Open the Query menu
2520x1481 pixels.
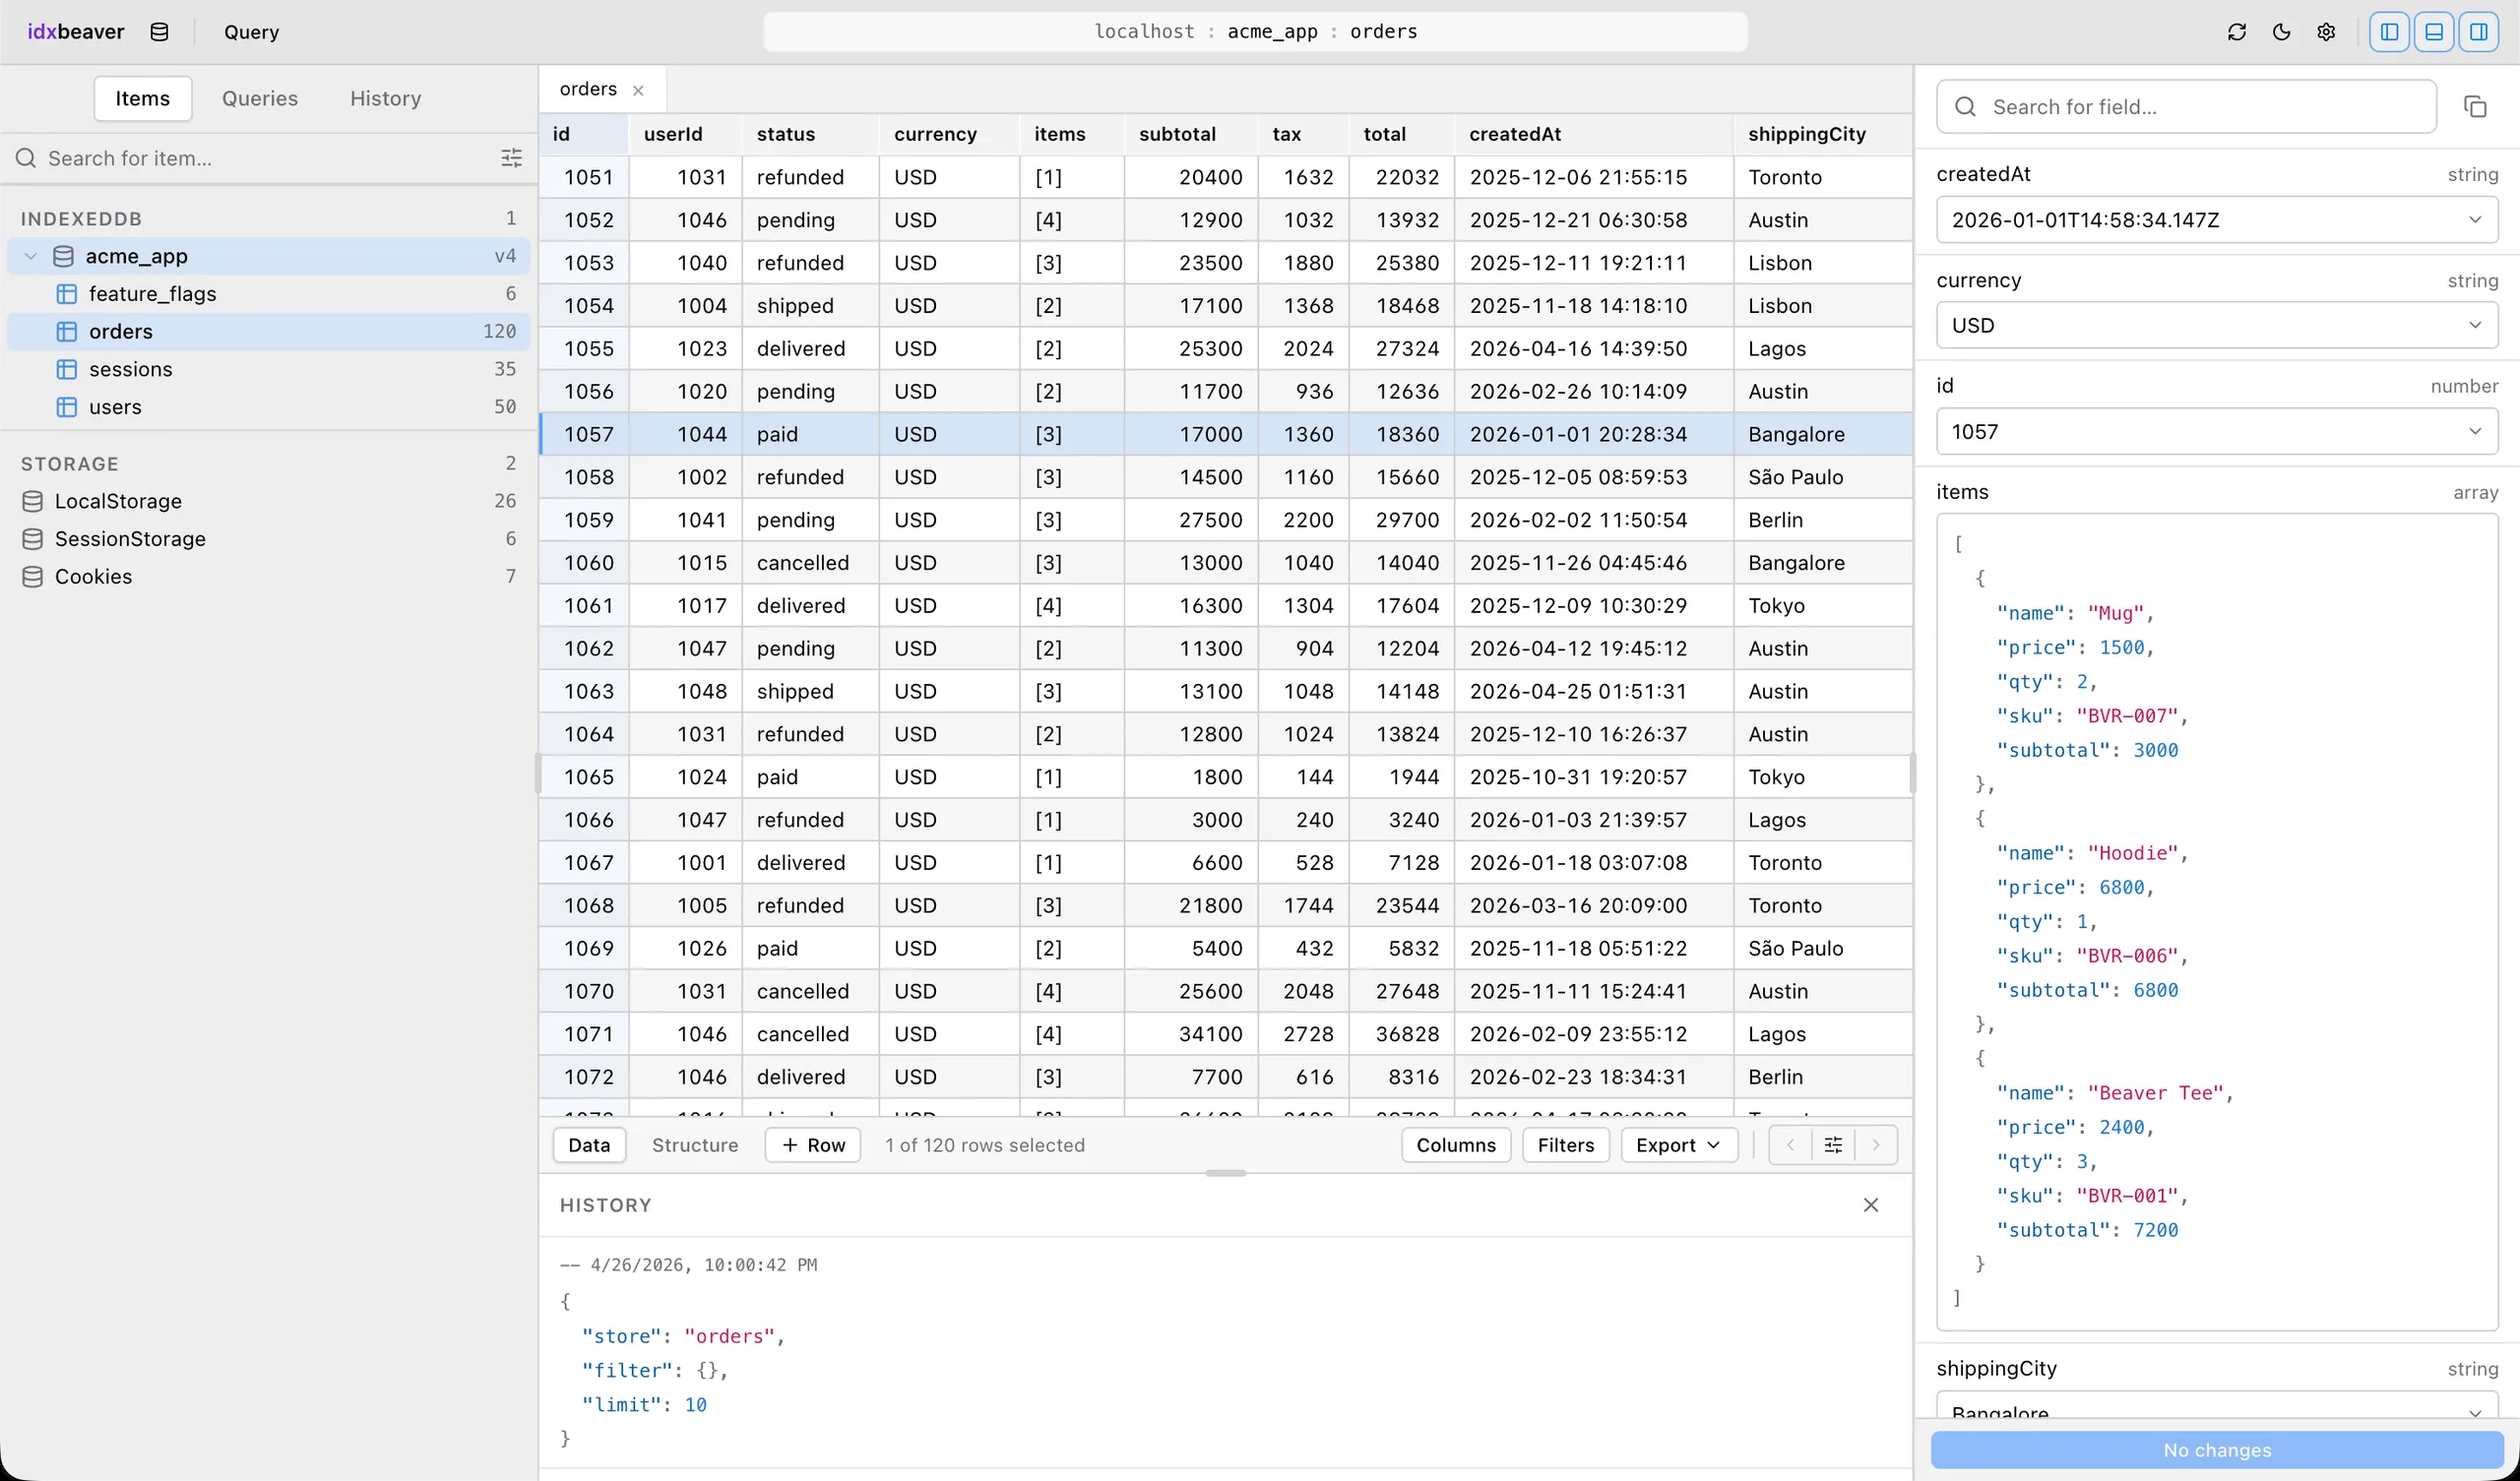(x=251, y=32)
